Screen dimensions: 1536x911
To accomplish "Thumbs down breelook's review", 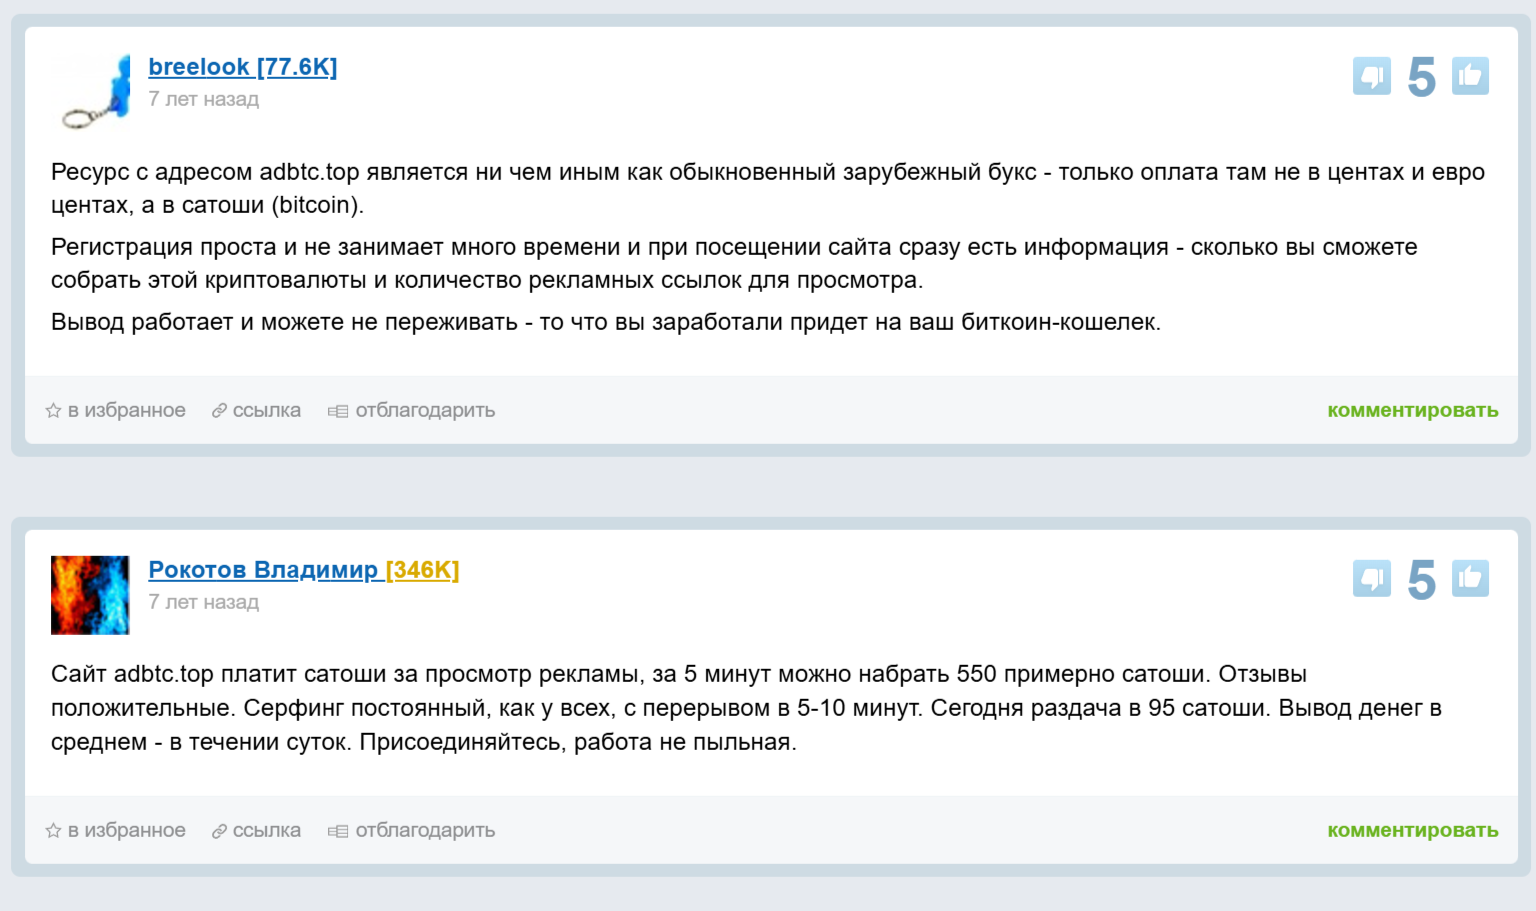I will [1371, 76].
